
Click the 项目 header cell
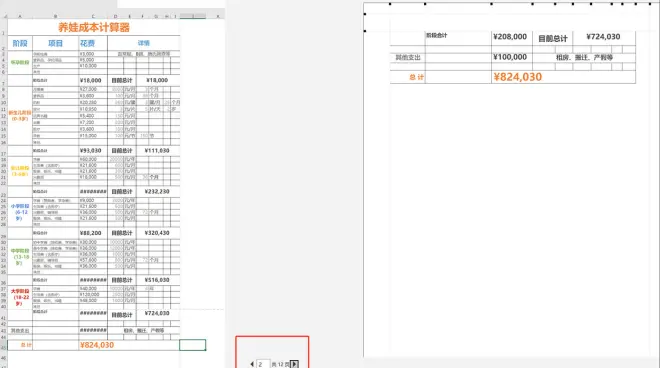coord(55,43)
